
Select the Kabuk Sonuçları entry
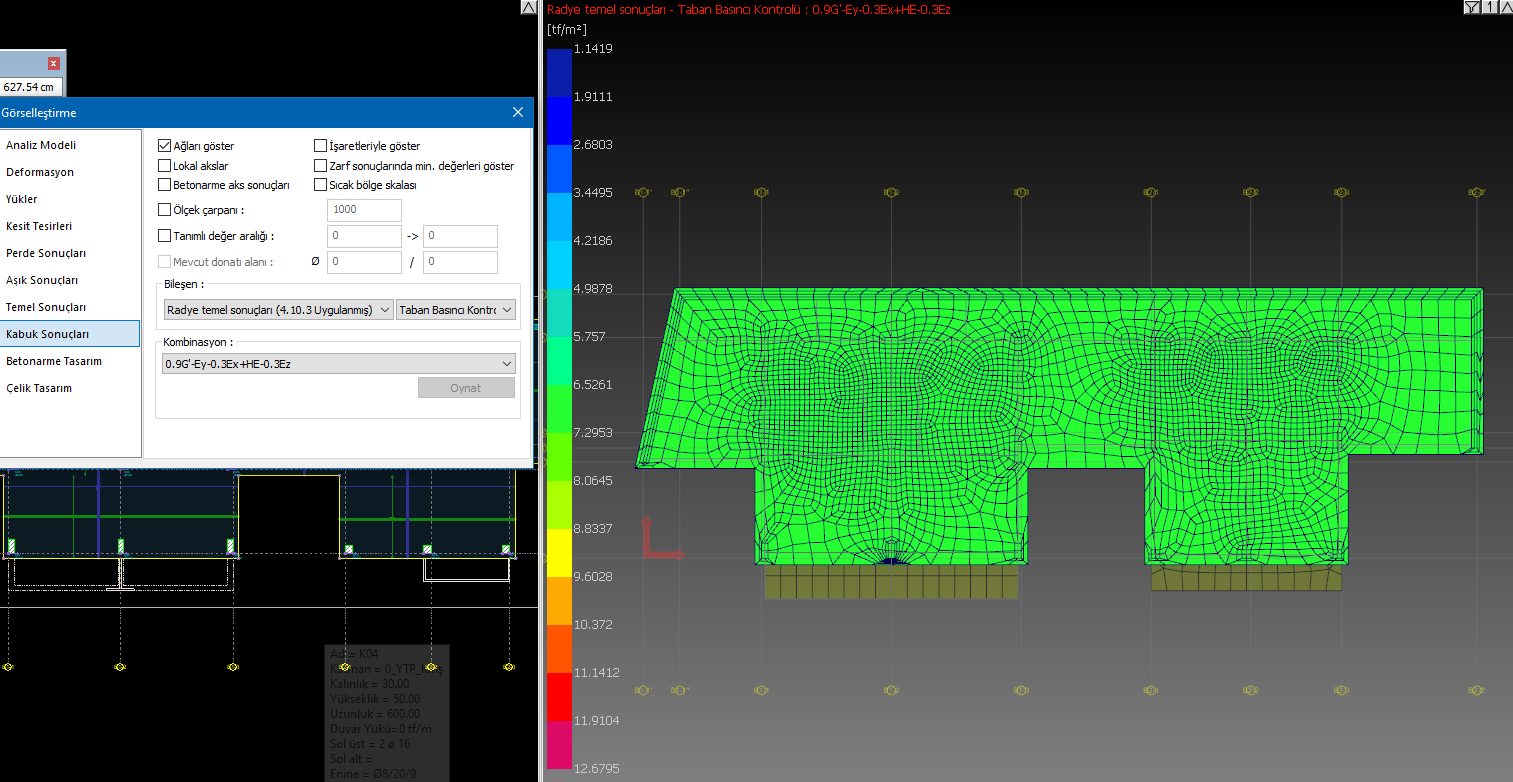click(70, 334)
